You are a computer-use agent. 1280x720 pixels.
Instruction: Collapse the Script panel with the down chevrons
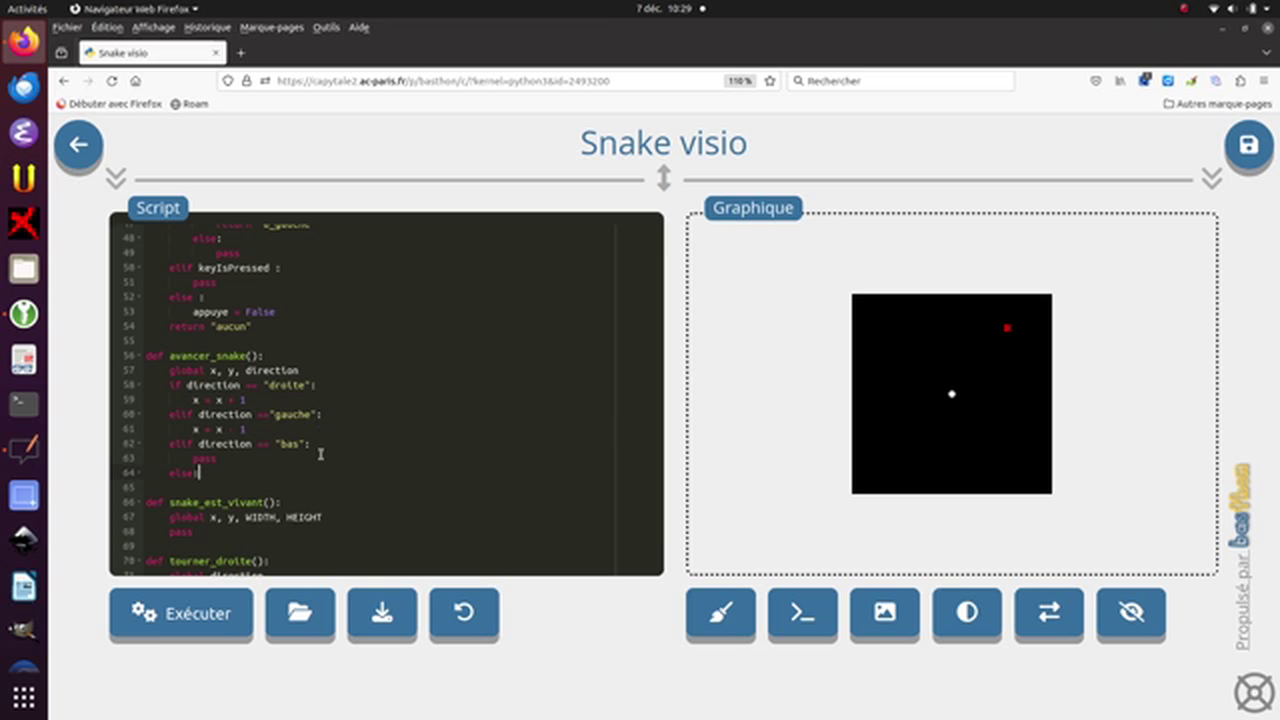tap(115, 177)
